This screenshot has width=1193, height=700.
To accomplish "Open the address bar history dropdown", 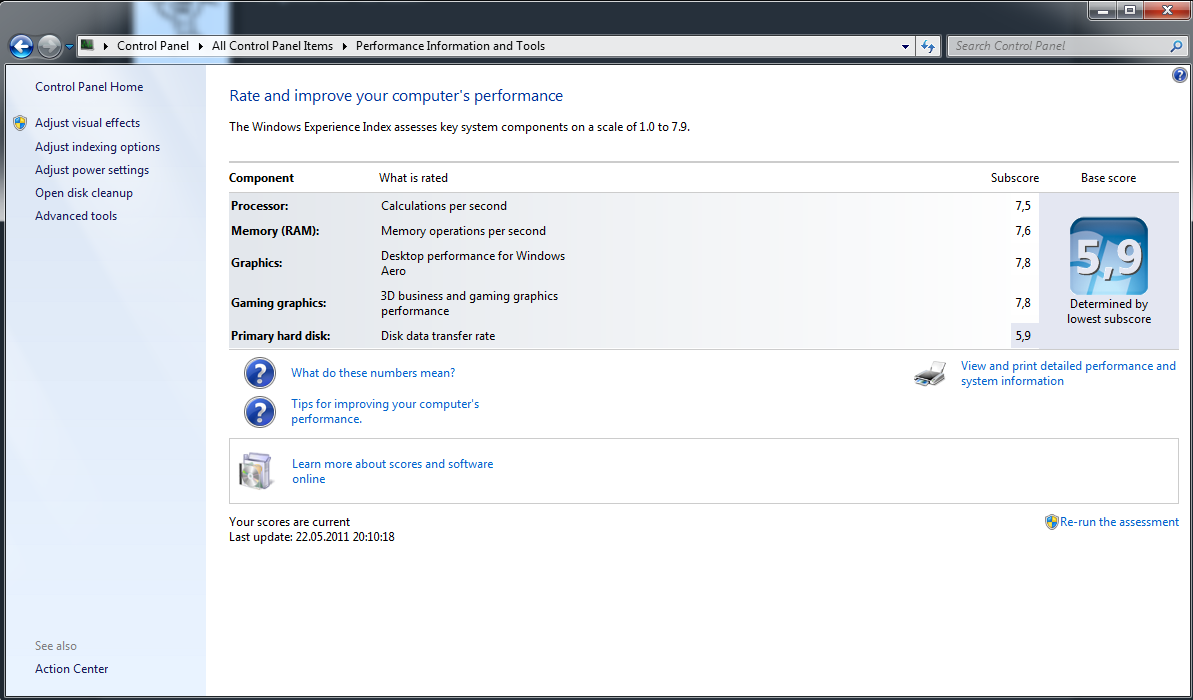I will (x=905, y=46).
